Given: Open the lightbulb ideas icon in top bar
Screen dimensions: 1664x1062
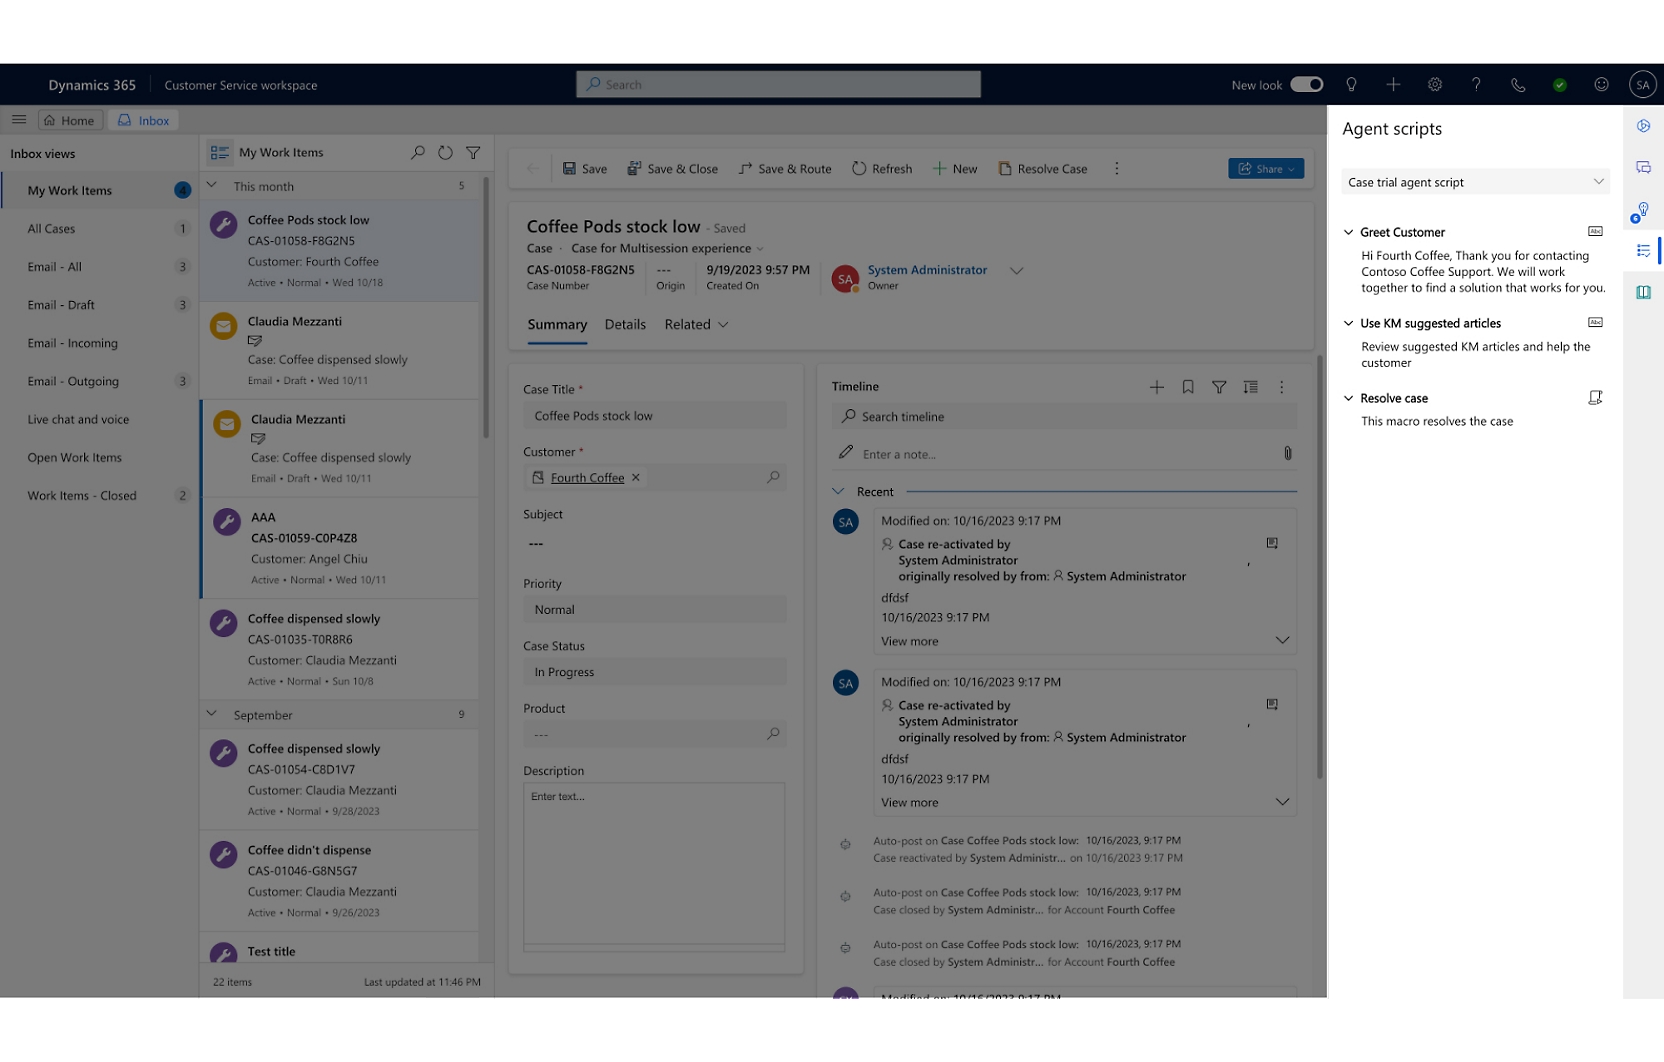Looking at the screenshot, I should pyautogui.click(x=1351, y=85).
